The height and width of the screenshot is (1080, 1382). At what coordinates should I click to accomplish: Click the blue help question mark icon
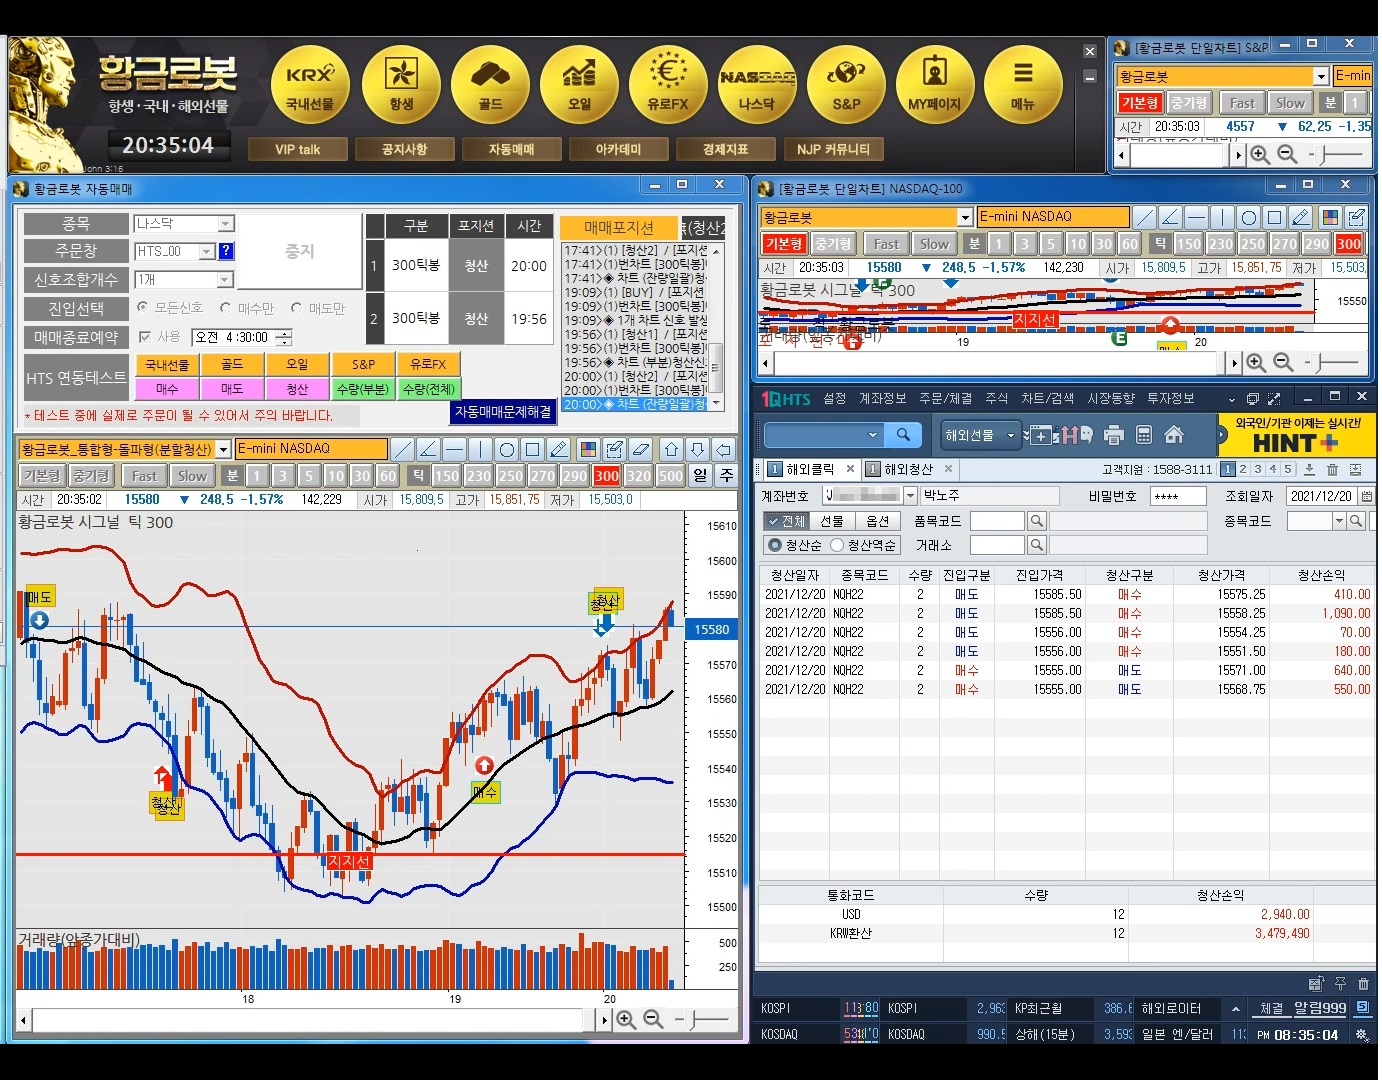click(226, 251)
